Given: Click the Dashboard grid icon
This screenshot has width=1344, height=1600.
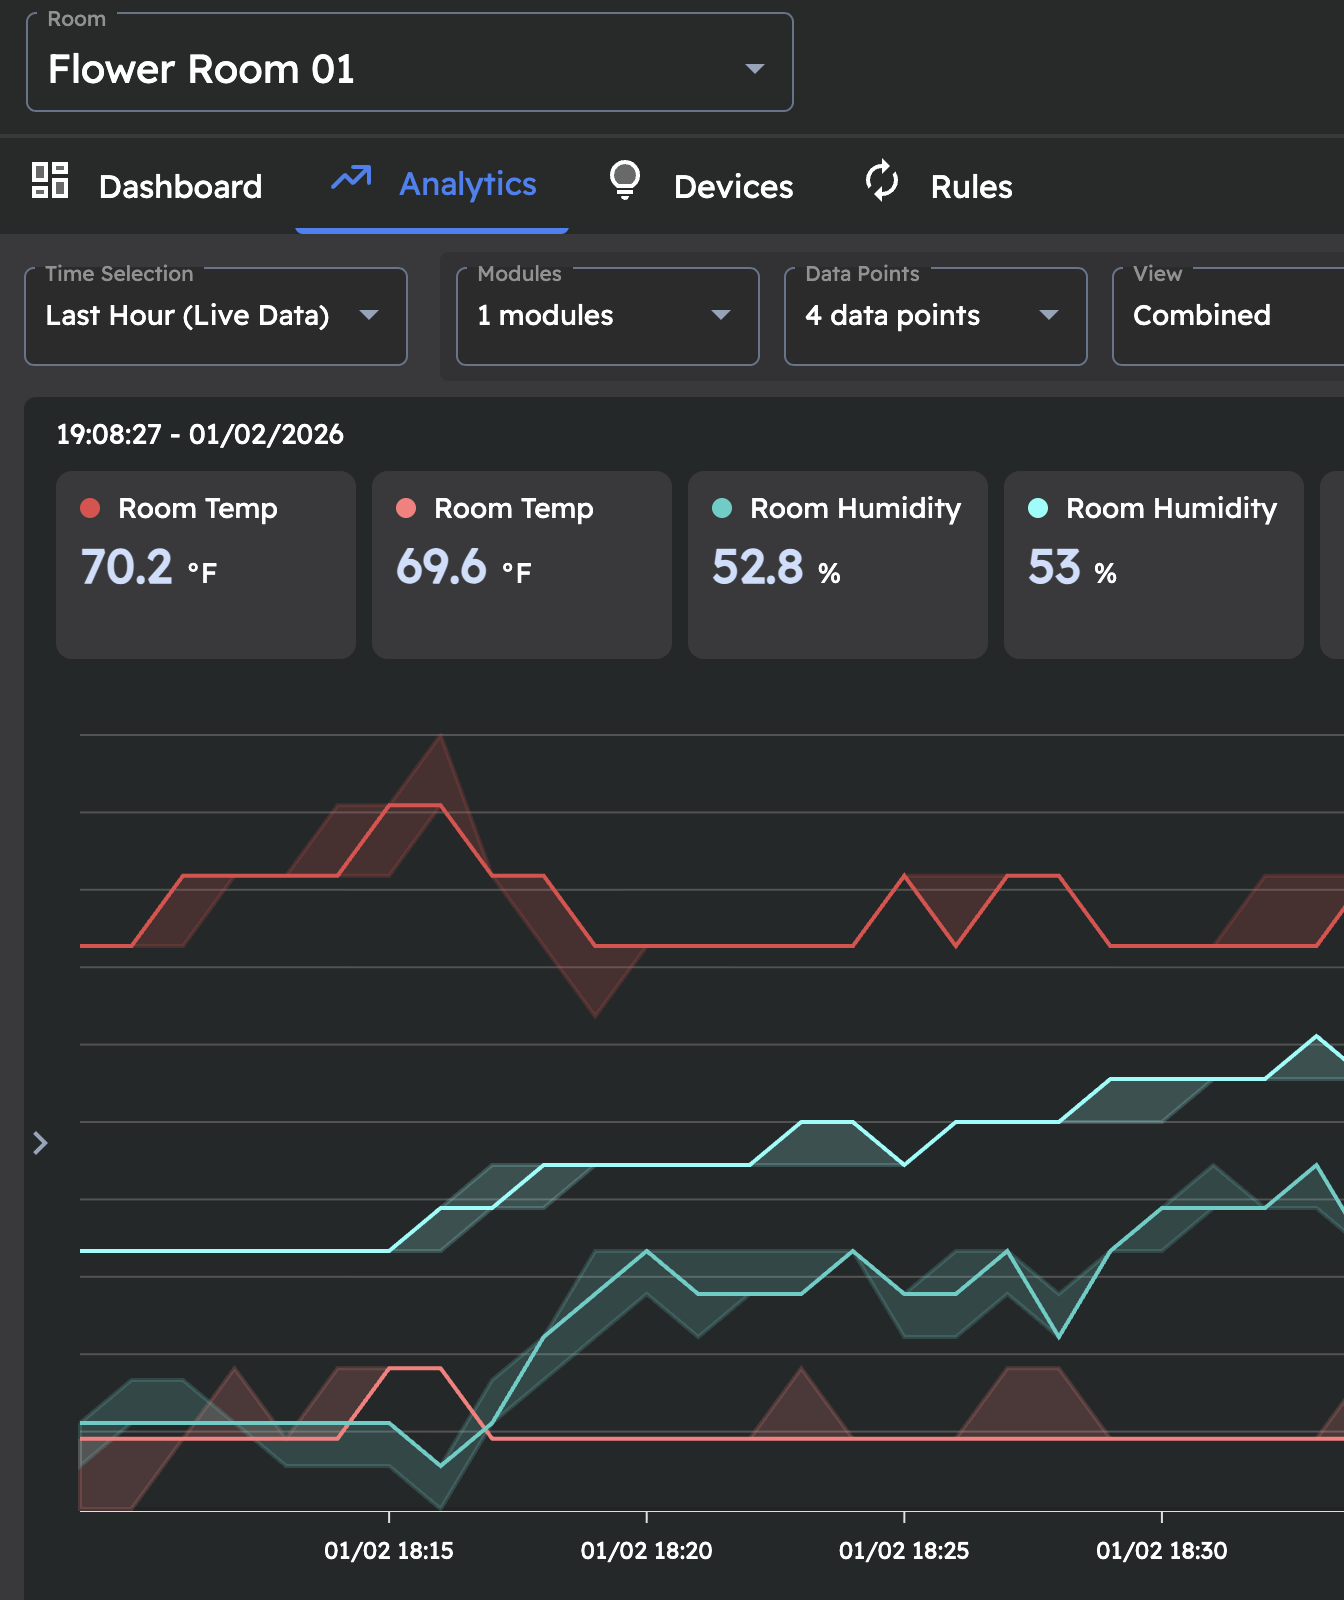Looking at the screenshot, I should pyautogui.click(x=50, y=181).
